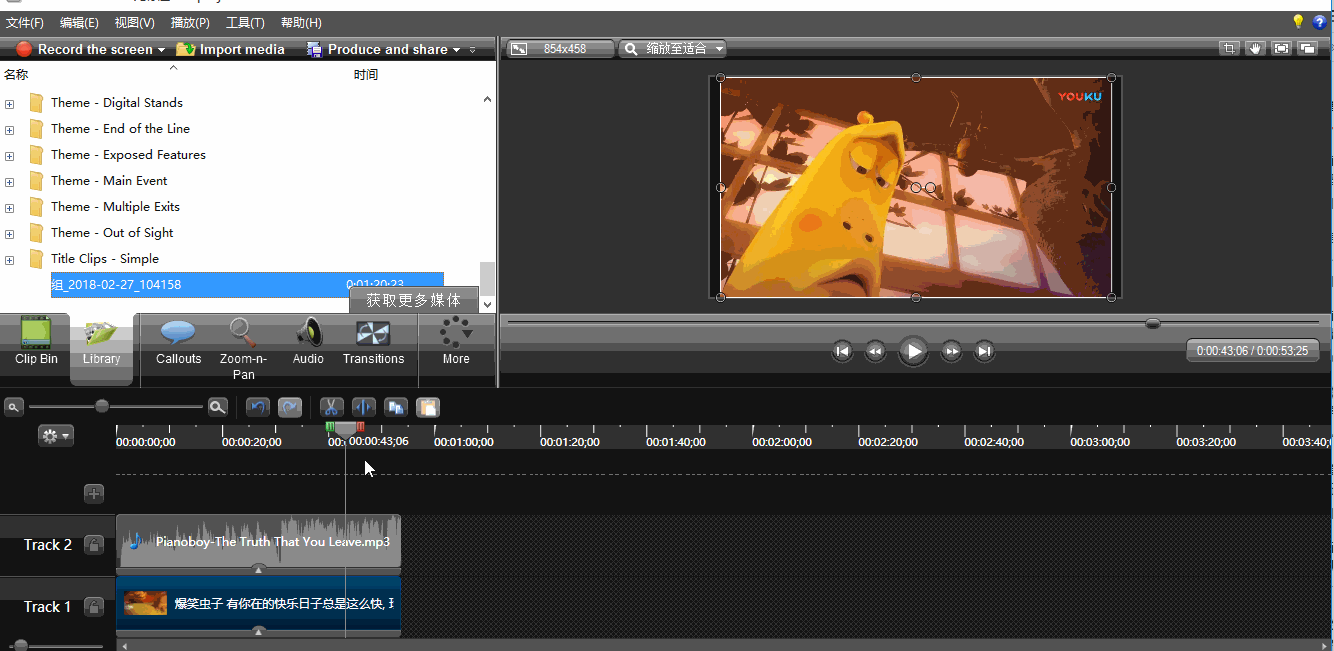Click the rewind step-back button
The height and width of the screenshot is (651, 1334).
[875, 351]
